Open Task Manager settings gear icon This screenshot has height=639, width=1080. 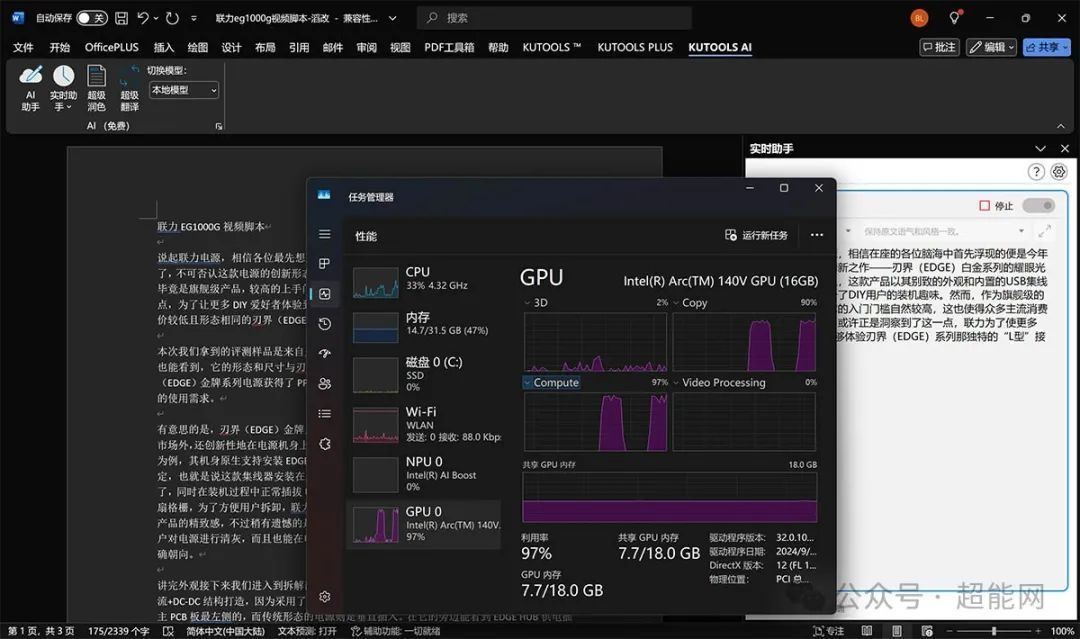click(x=324, y=596)
